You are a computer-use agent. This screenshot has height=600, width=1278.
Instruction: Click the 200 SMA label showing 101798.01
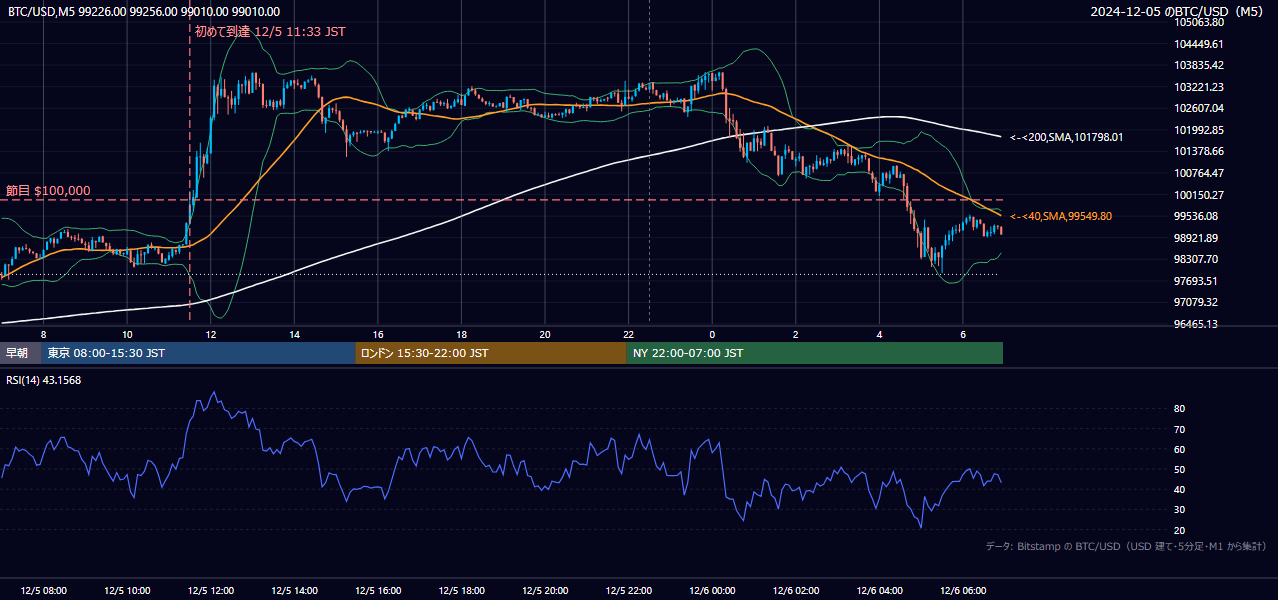pos(1066,137)
